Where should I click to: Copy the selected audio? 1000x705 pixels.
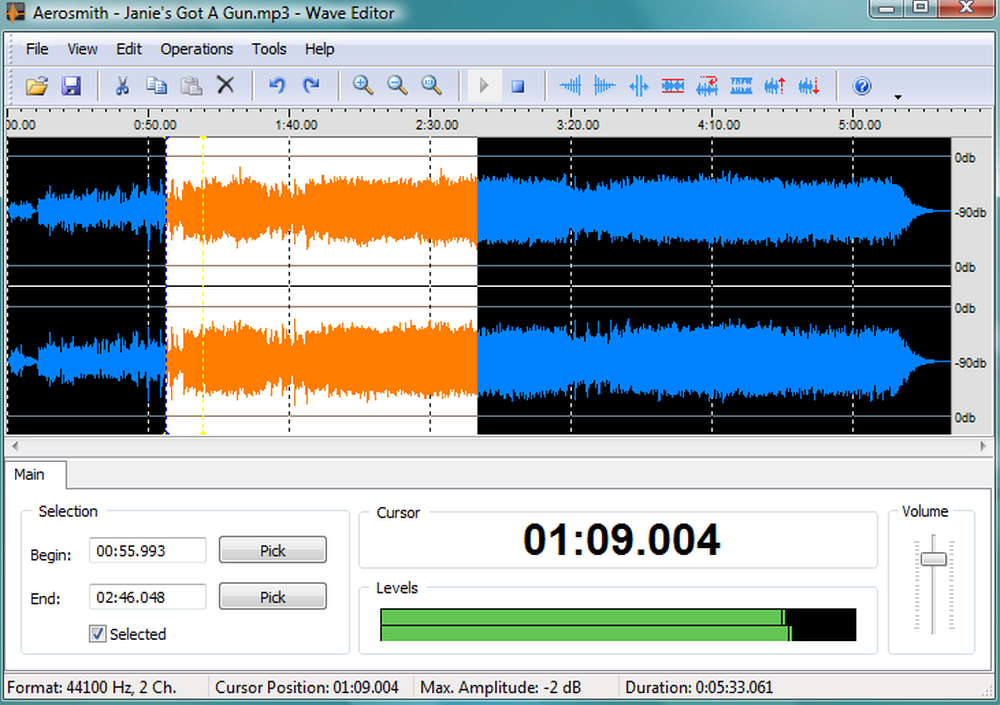[x=156, y=85]
